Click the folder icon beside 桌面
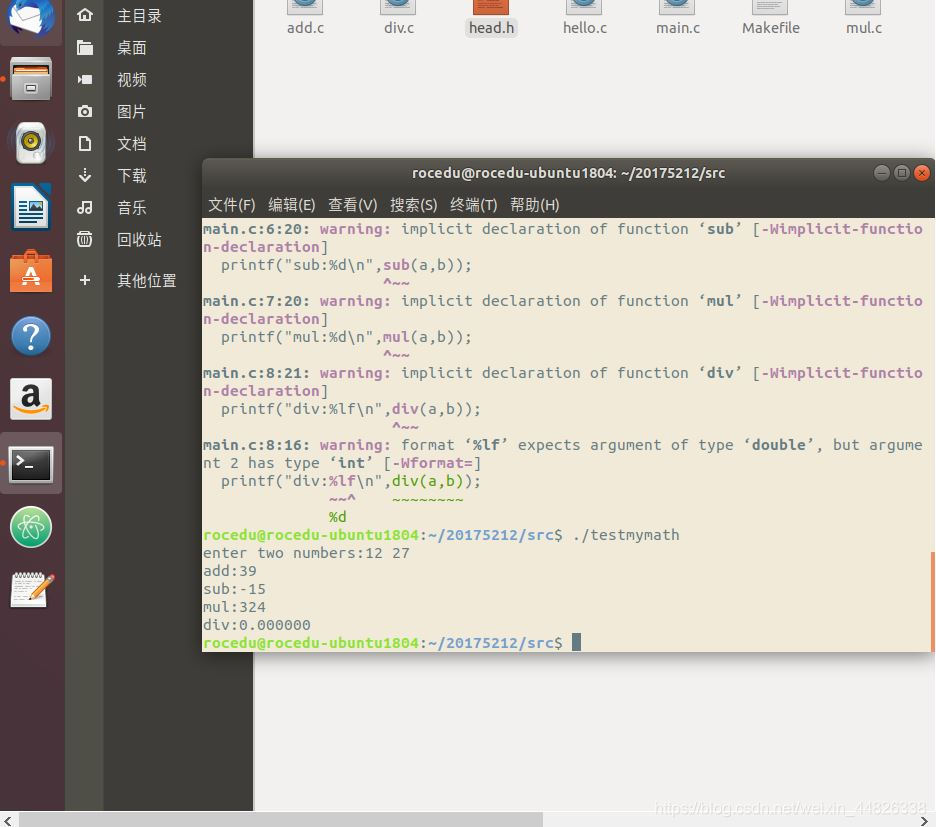 [x=85, y=48]
